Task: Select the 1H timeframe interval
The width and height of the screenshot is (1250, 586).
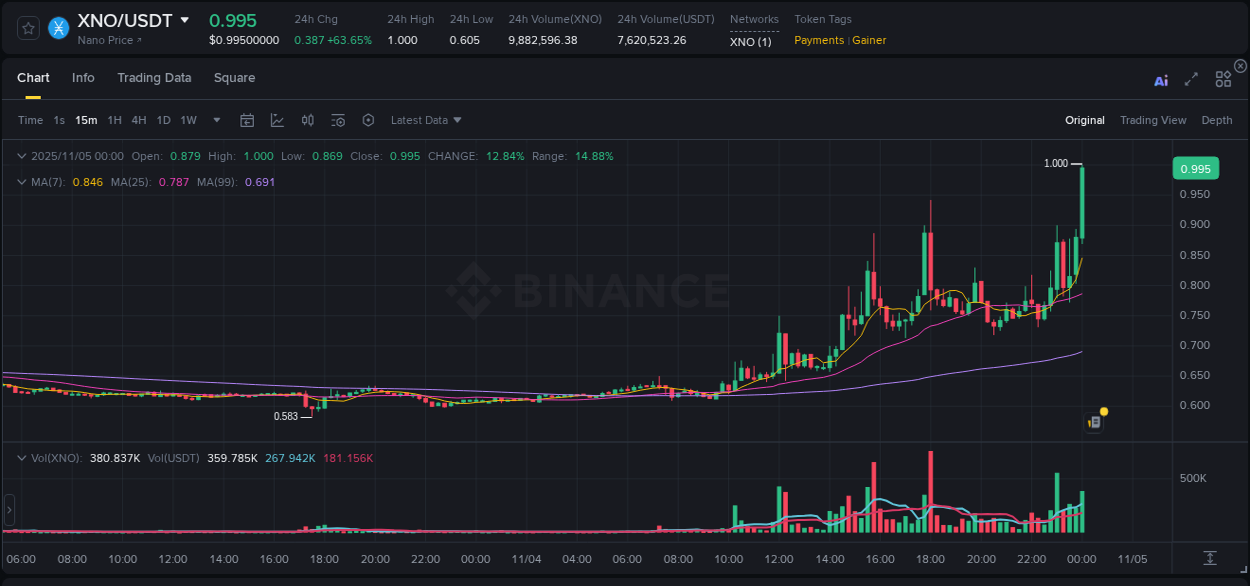Action: coord(114,120)
